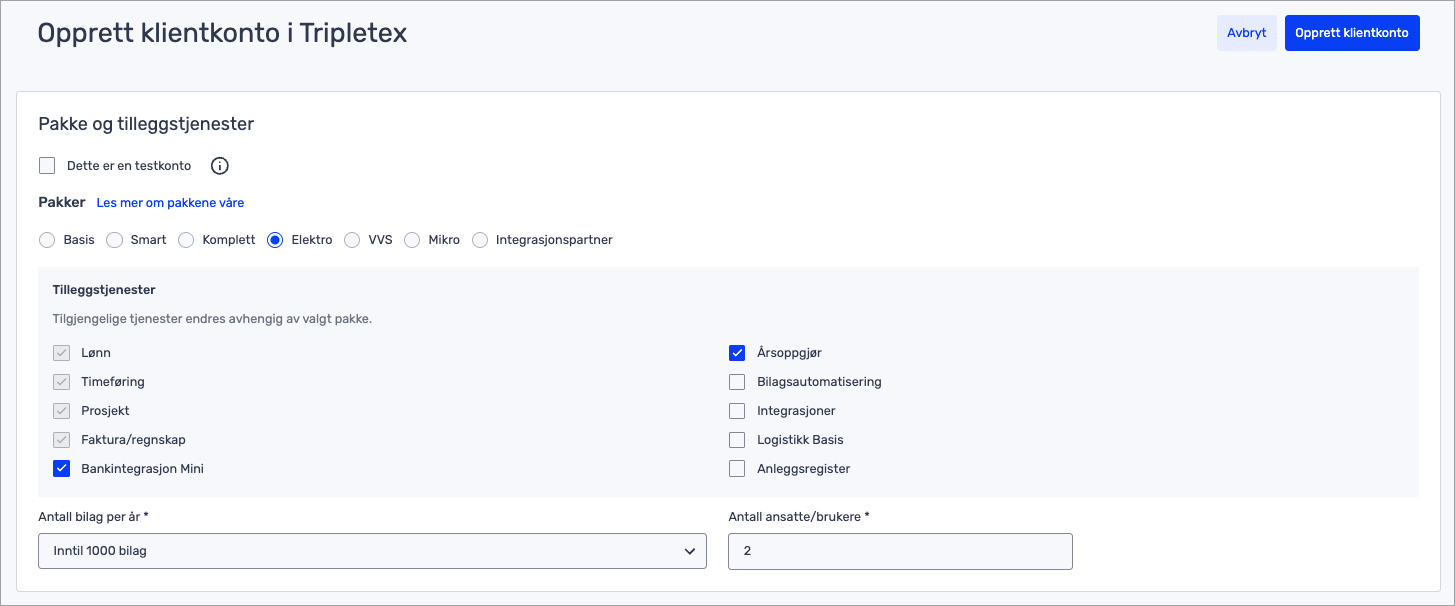Open 'Les mer om pakkene våre' link
This screenshot has width=1455, height=606.
pyautogui.click(x=170, y=203)
